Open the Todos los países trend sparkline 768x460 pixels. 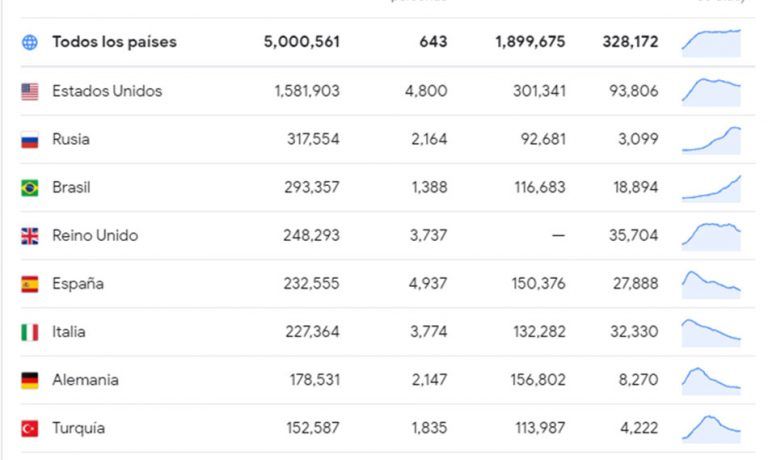coord(712,43)
